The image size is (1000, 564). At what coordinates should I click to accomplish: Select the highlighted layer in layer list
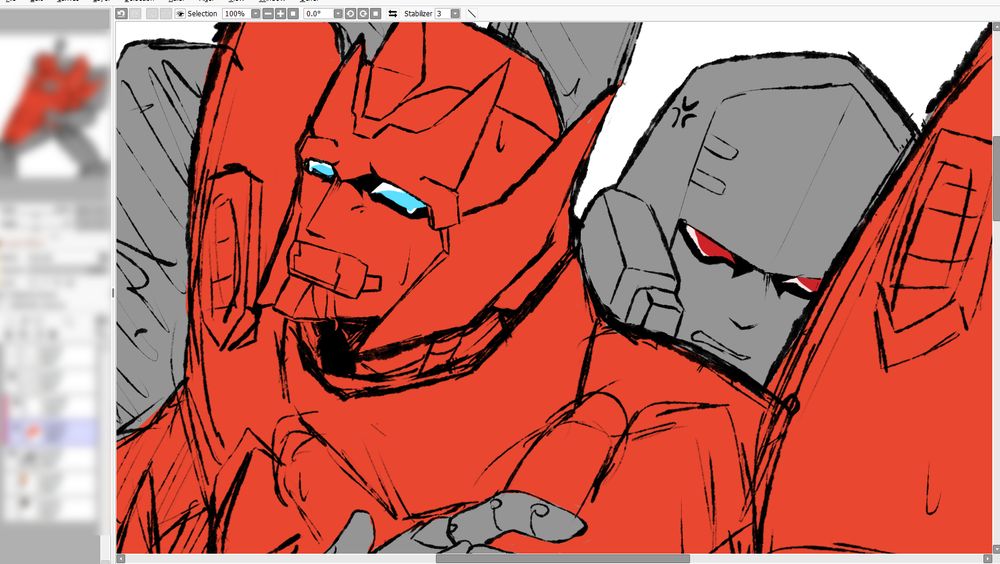coord(51,432)
